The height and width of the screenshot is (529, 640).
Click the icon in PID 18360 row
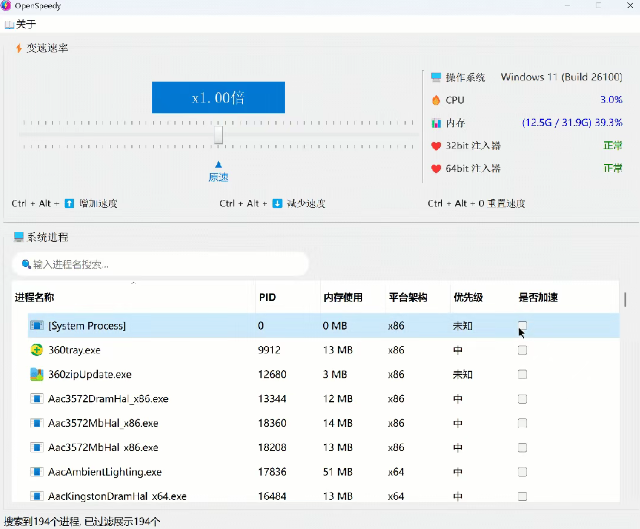coord(37,423)
